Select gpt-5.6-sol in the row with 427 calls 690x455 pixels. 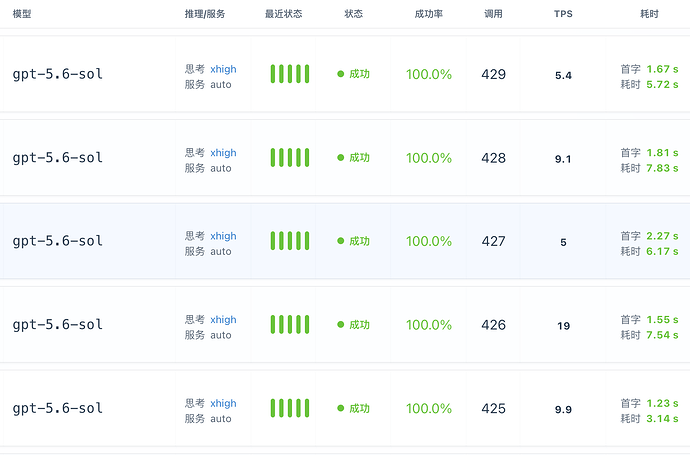click(x=58, y=241)
